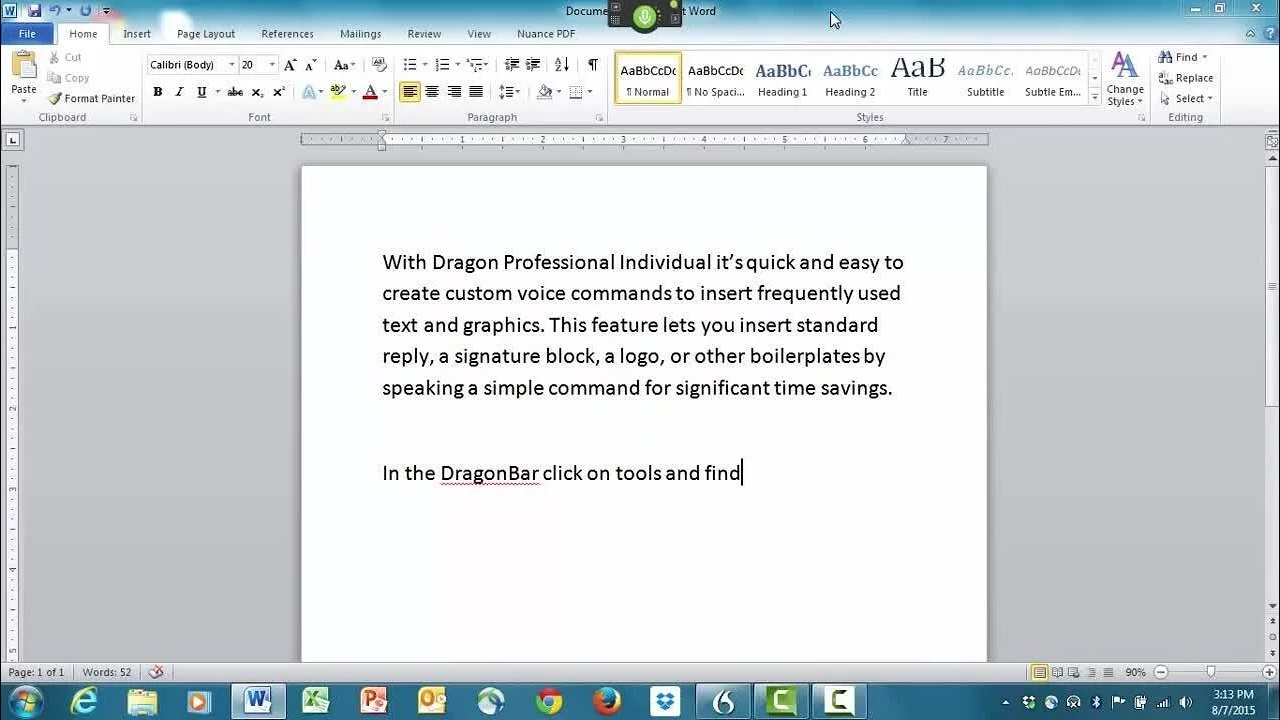The image size is (1280, 720).
Task: Open the font size 20 dropdown
Action: coord(272,65)
